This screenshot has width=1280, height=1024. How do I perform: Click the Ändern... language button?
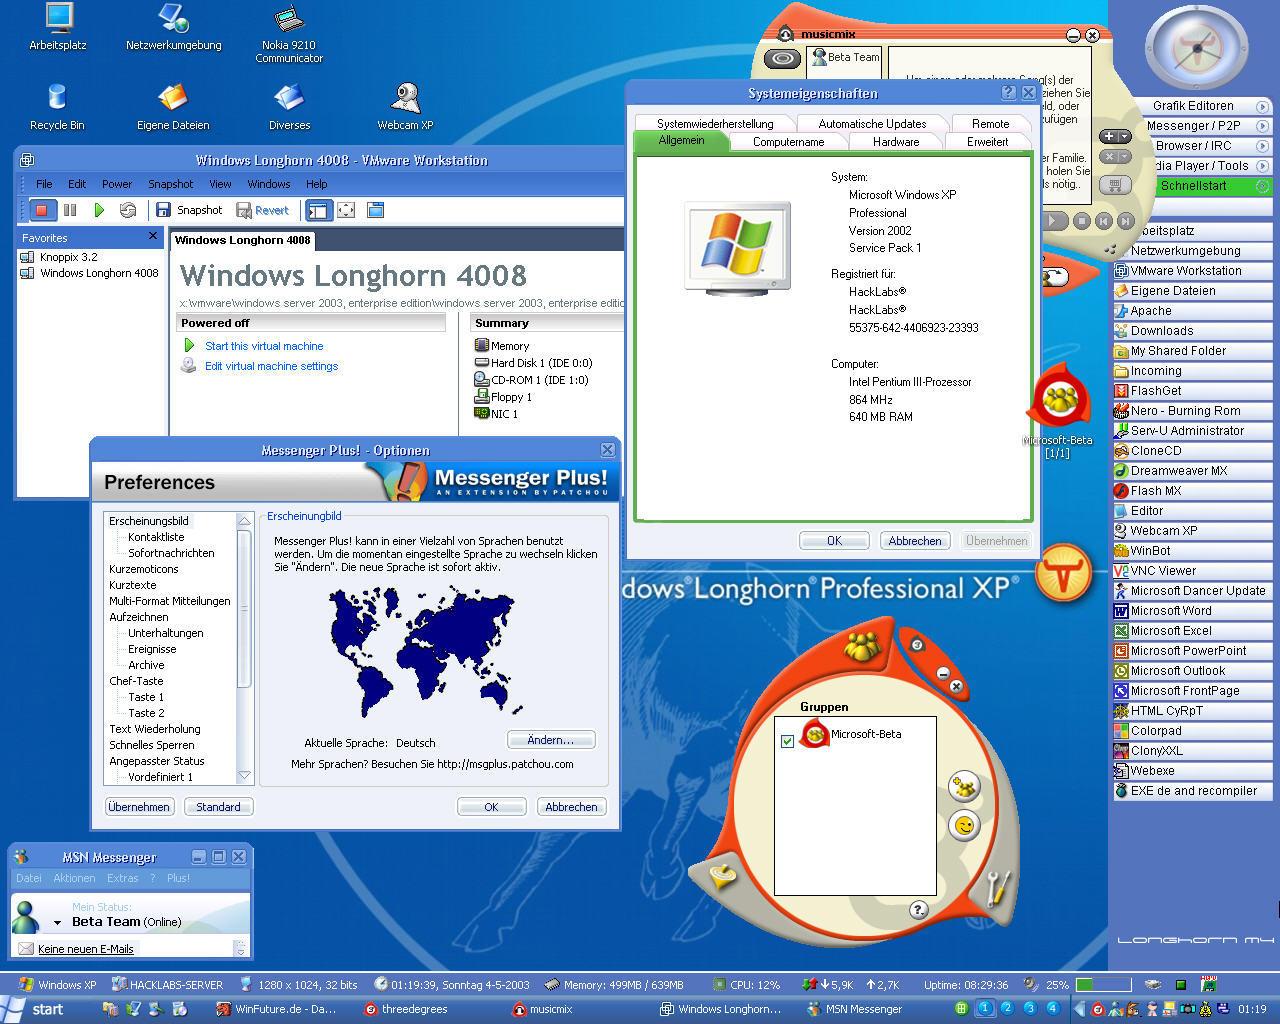(550, 740)
